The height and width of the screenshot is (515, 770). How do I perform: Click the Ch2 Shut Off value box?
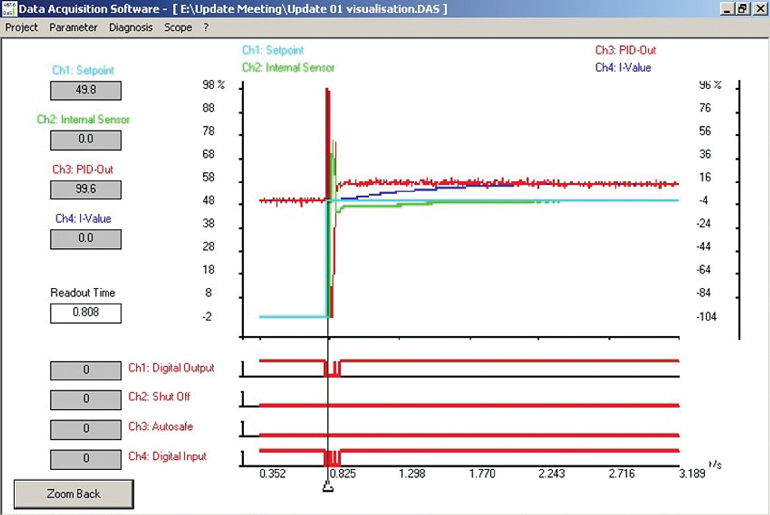(x=85, y=398)
